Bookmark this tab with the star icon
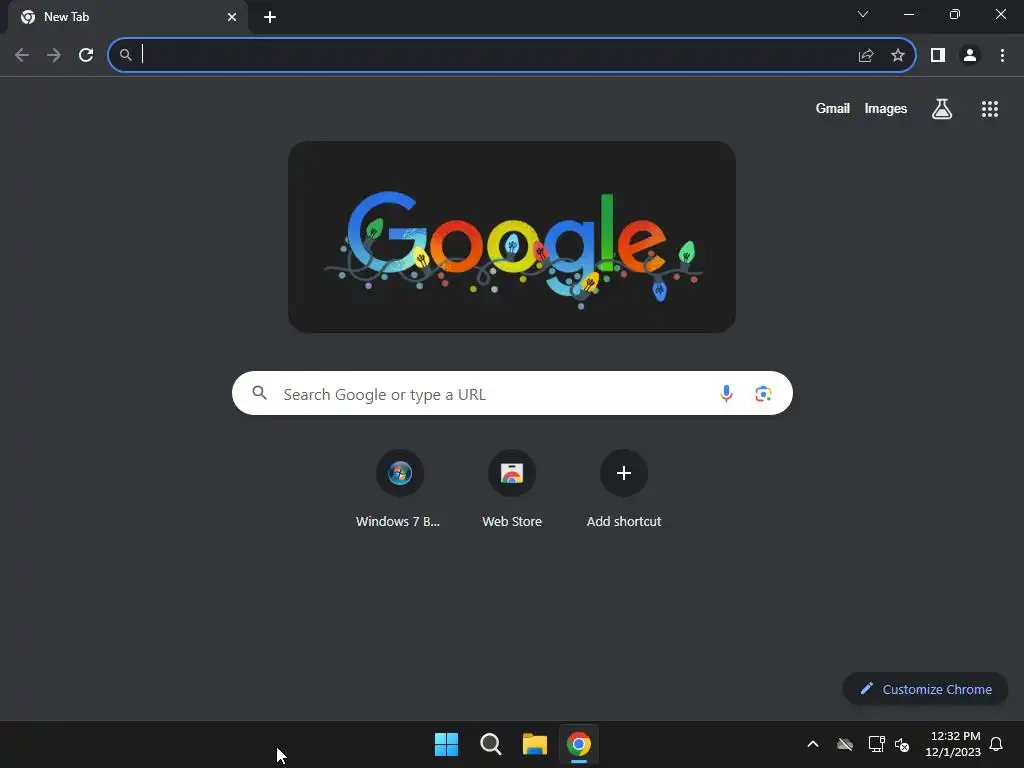The height and width of the screenshot is (768, 1024). coord(898,56)
